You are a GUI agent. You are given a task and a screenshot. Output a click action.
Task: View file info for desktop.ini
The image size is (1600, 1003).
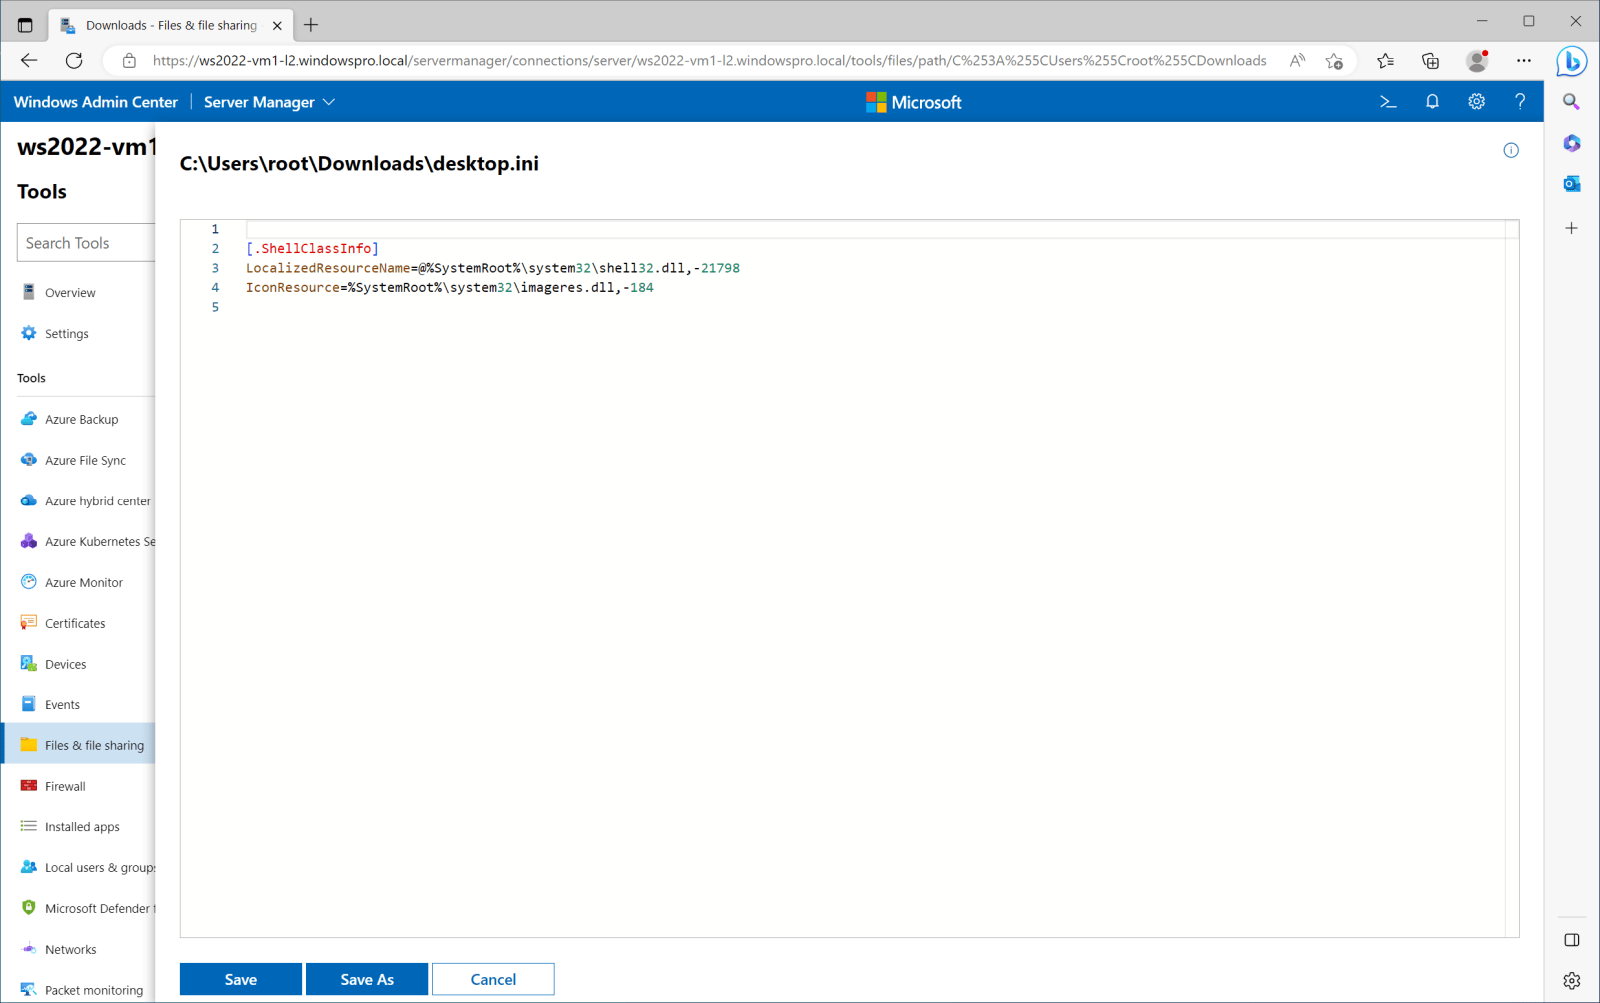[1511, 150]
